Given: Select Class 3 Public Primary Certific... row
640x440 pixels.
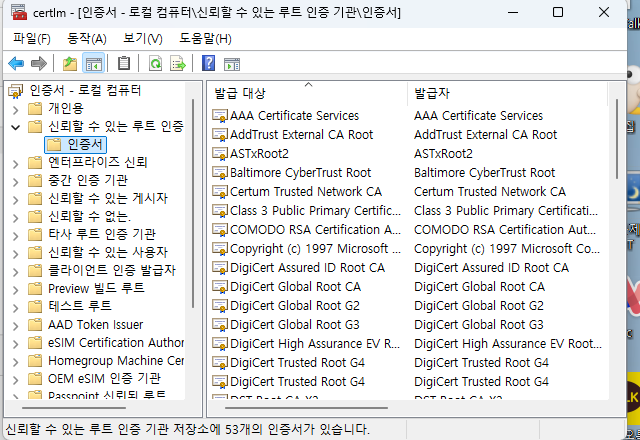Looking at the screenshot, I should (315, 211).
